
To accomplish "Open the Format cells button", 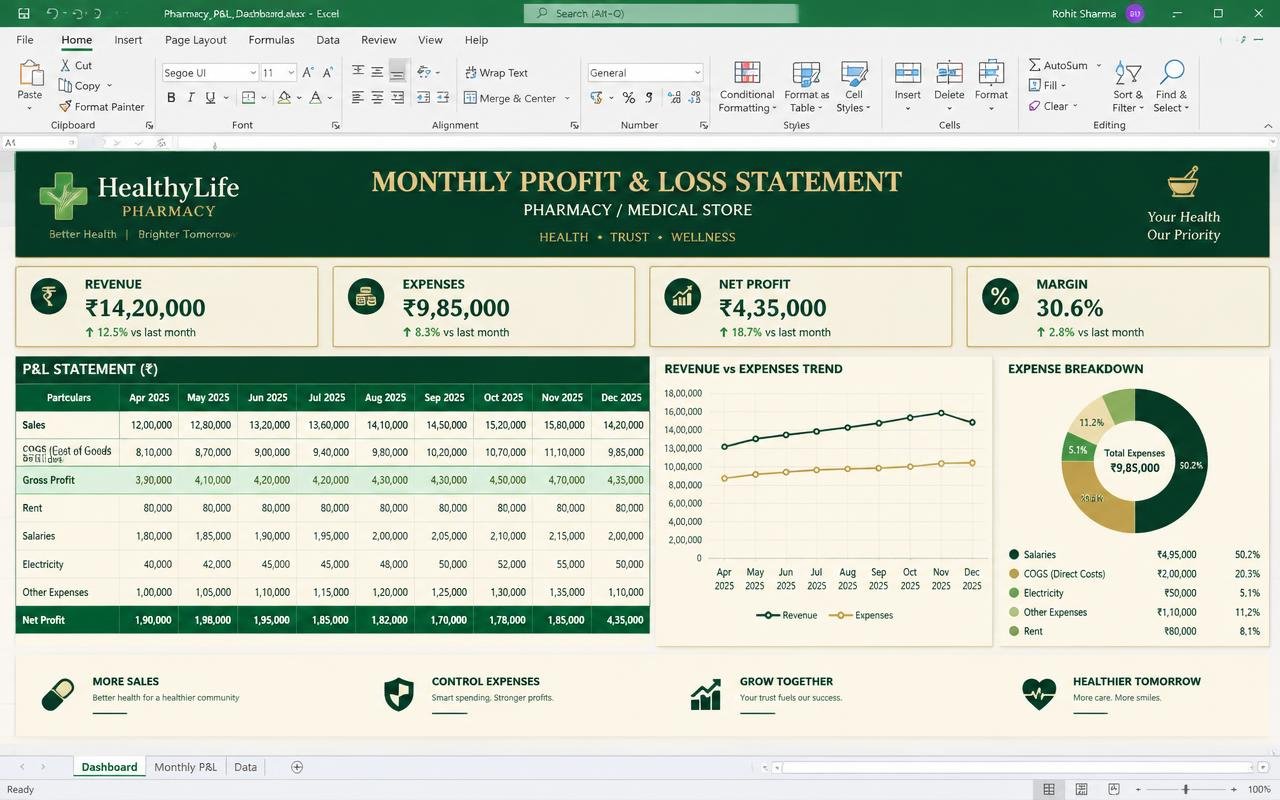I will coord(991,86).
